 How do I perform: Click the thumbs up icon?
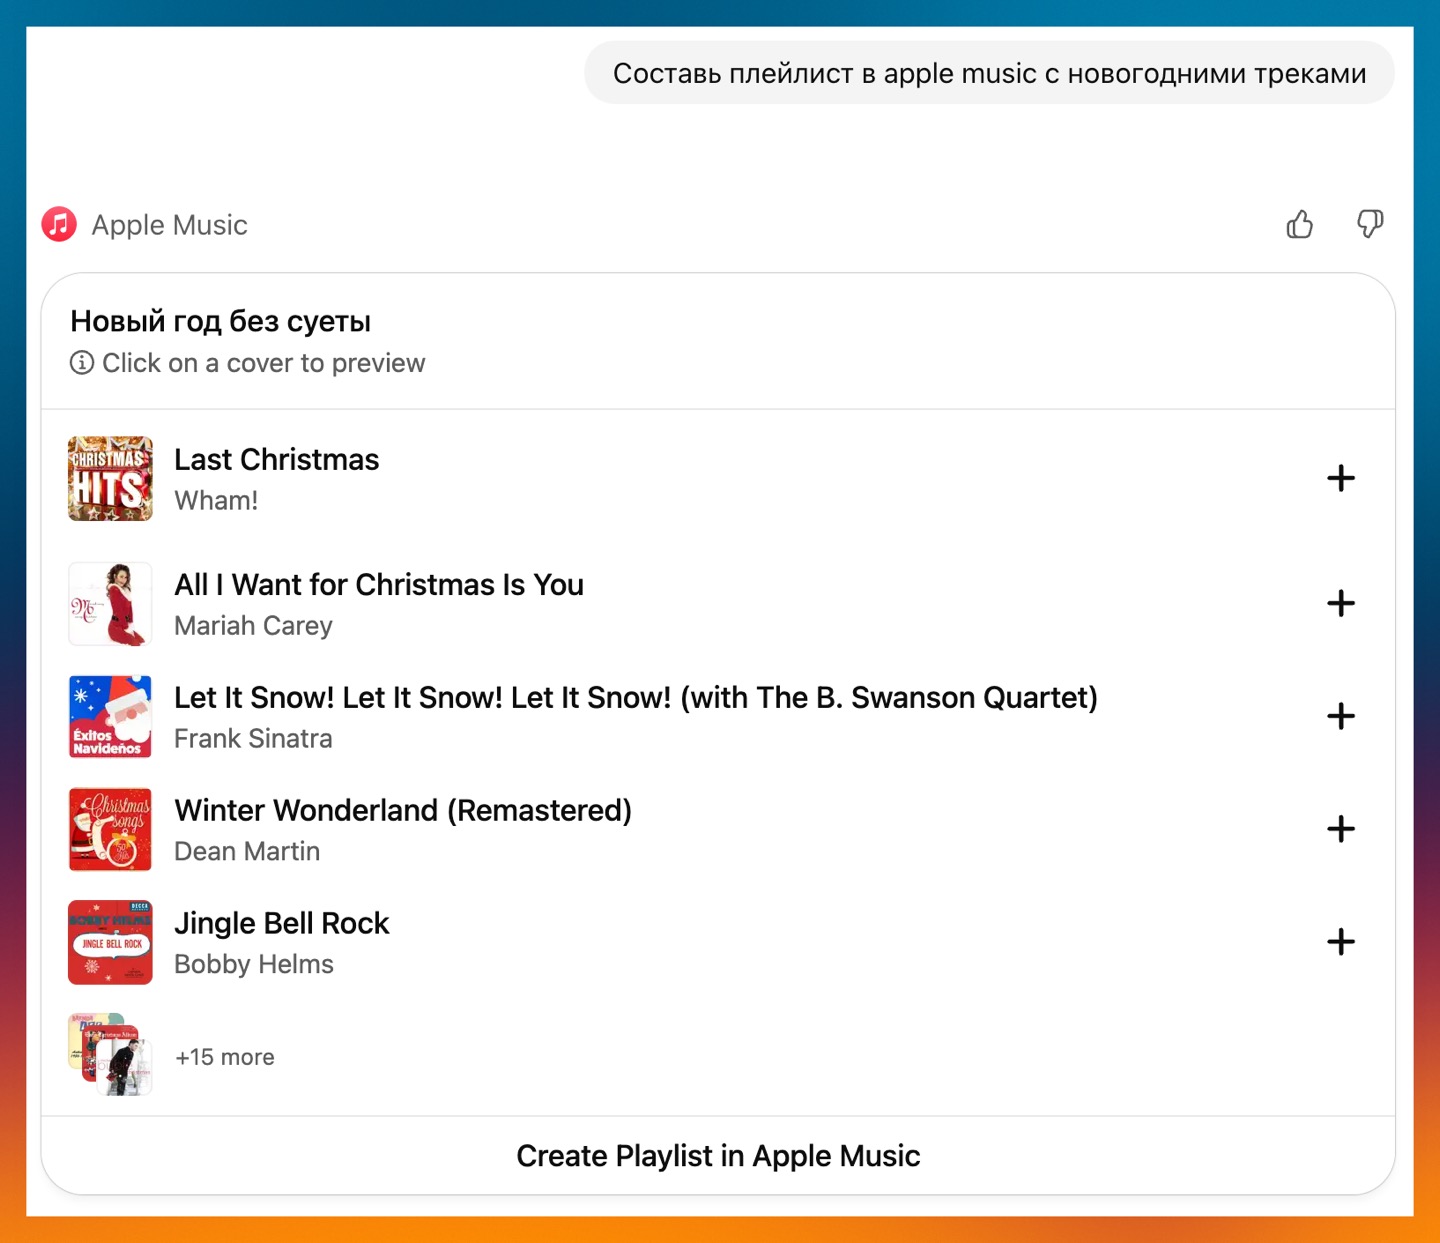1299,224
